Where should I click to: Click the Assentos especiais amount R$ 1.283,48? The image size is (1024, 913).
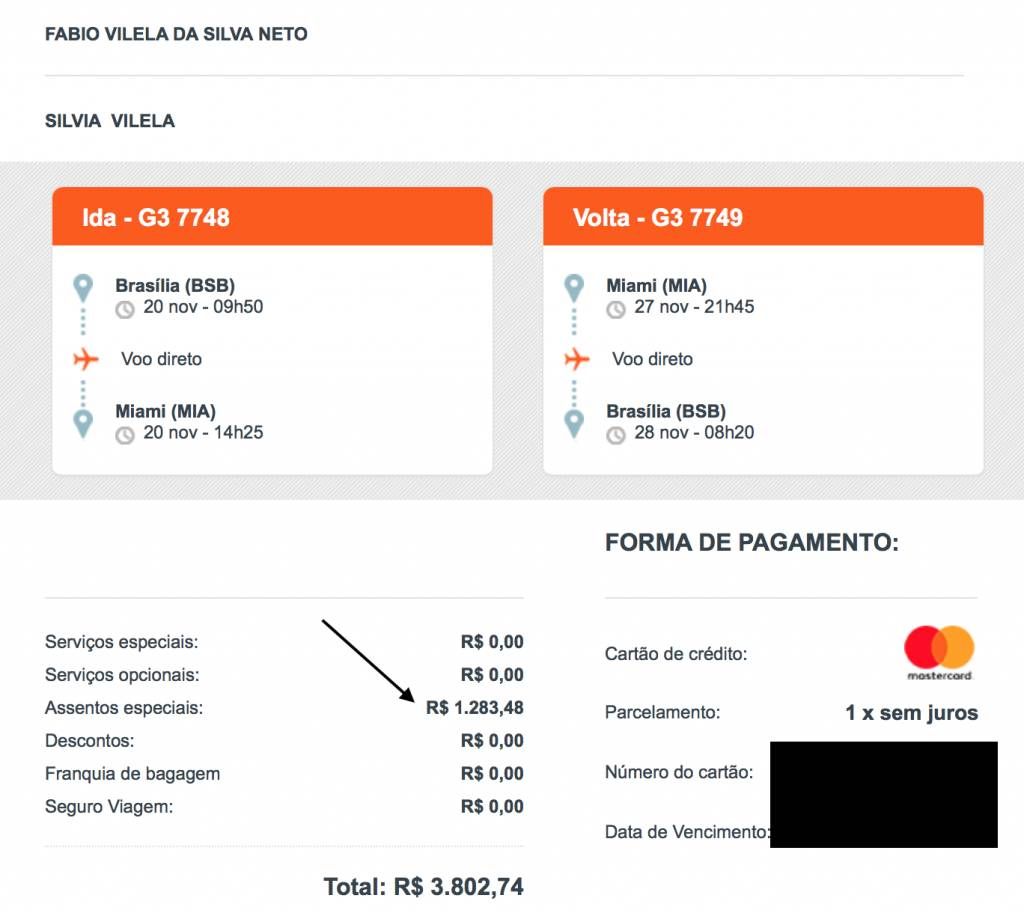[x=474, y=708]
